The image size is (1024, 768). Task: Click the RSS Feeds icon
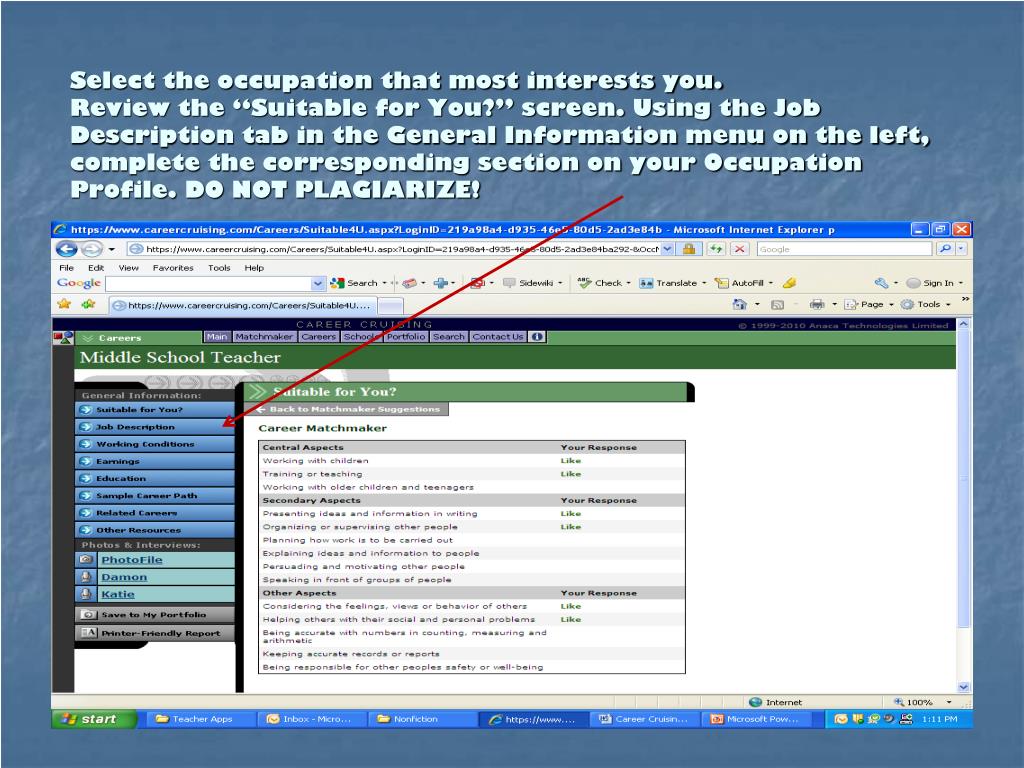[777, 304]
